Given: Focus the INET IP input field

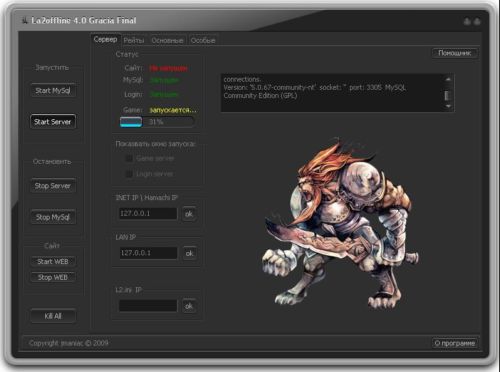Looking at the screenshot, I should pyautogui.click(x=148, y=213).
